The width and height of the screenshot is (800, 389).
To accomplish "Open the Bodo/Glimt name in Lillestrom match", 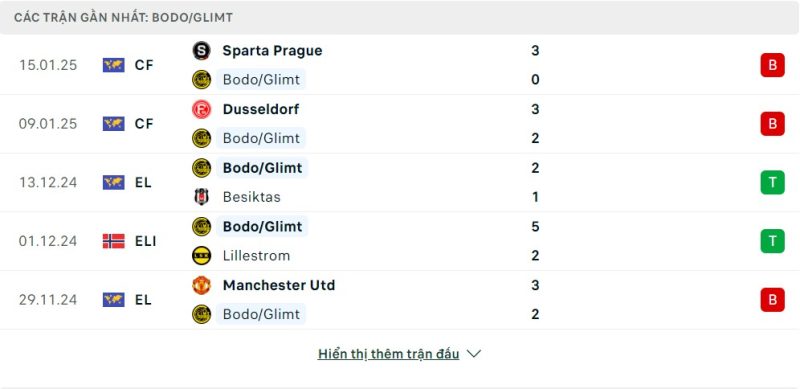I will click(262, 226).
